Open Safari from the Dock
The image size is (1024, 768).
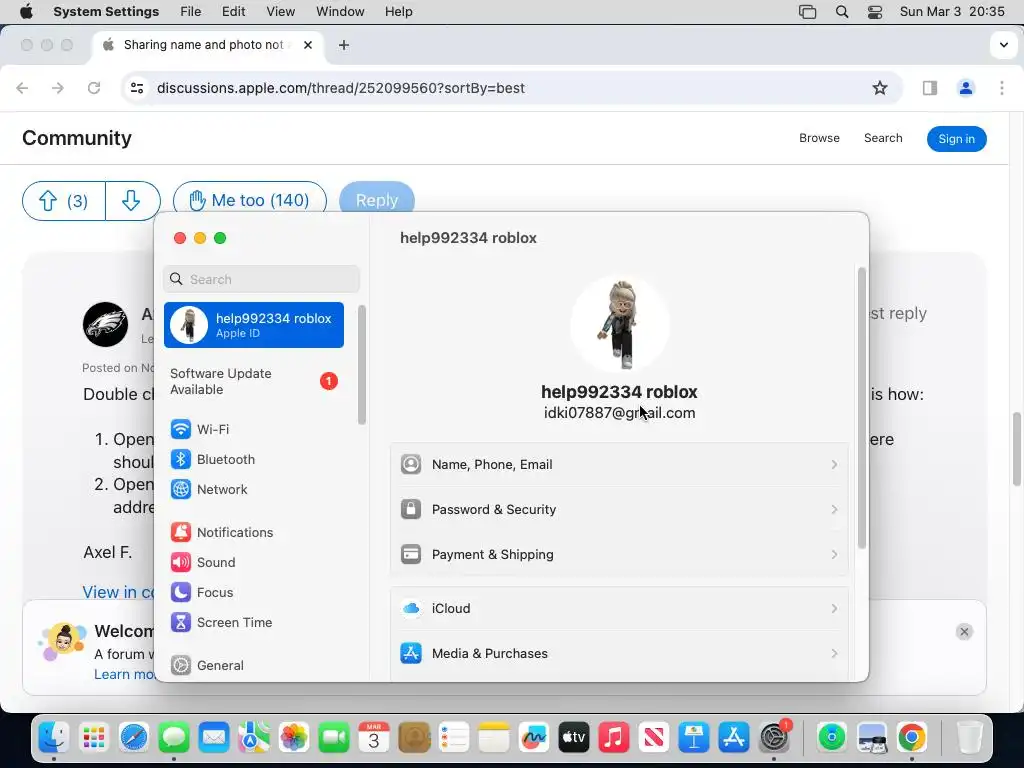click(134, 738)
